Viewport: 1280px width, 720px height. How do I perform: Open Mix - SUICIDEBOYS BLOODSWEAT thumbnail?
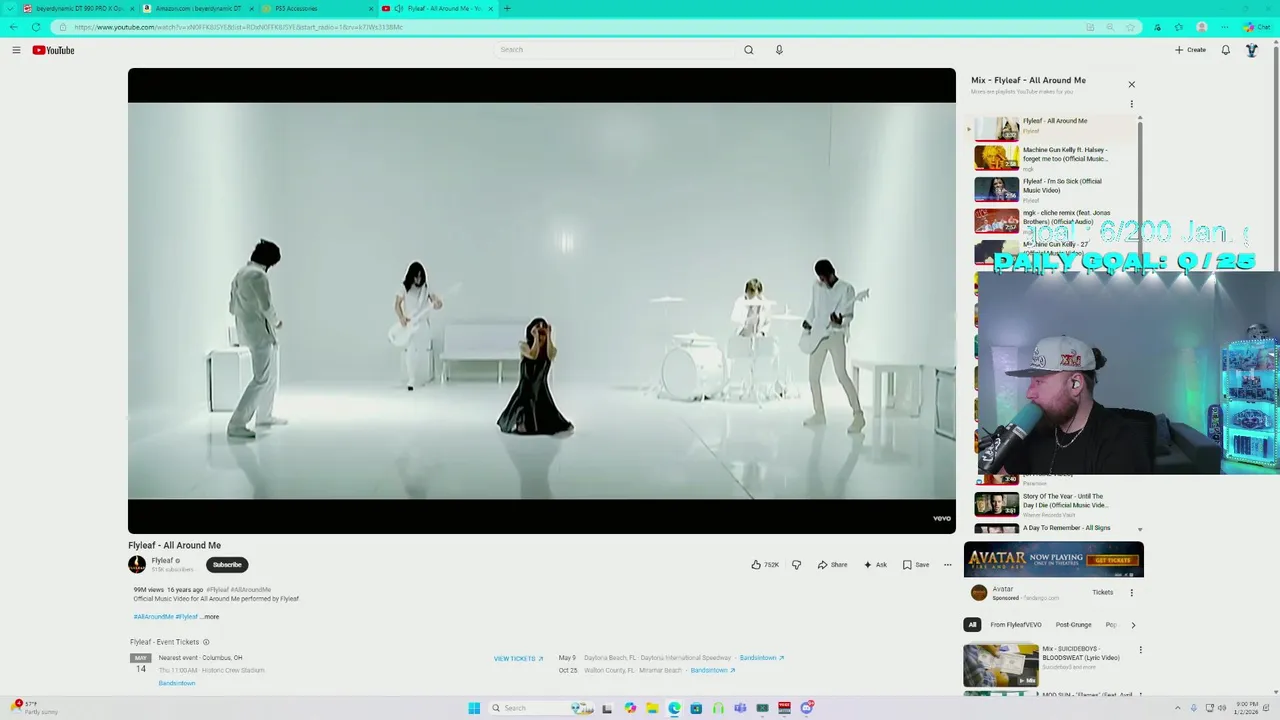(1001, 665)
